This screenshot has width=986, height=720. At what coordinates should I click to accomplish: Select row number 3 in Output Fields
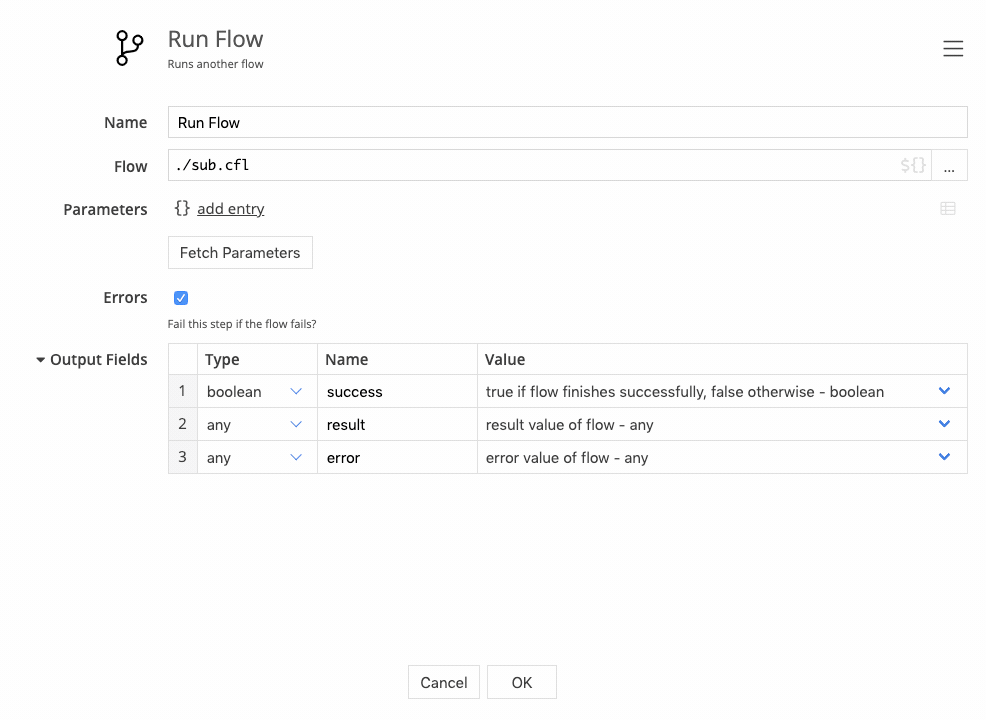[182, 457]
